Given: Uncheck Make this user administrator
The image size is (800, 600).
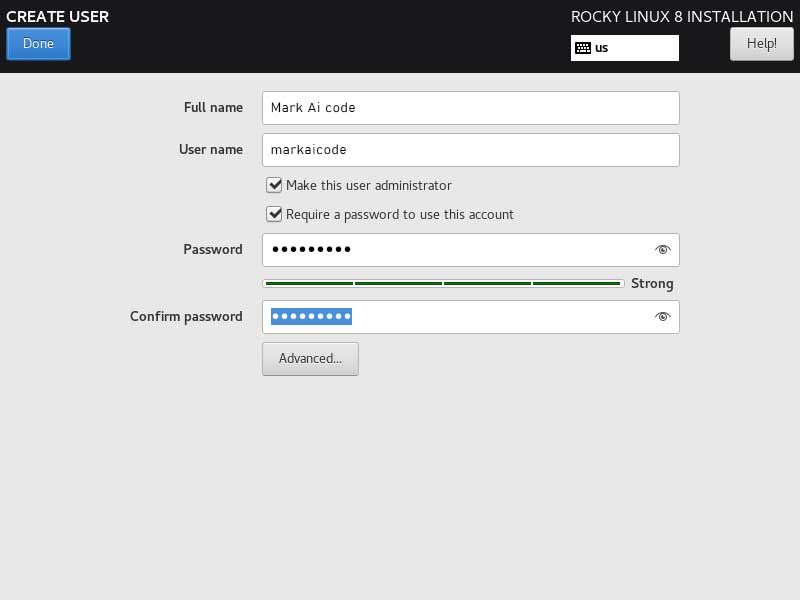Looking at the screenshot, I should coord(274,185).
